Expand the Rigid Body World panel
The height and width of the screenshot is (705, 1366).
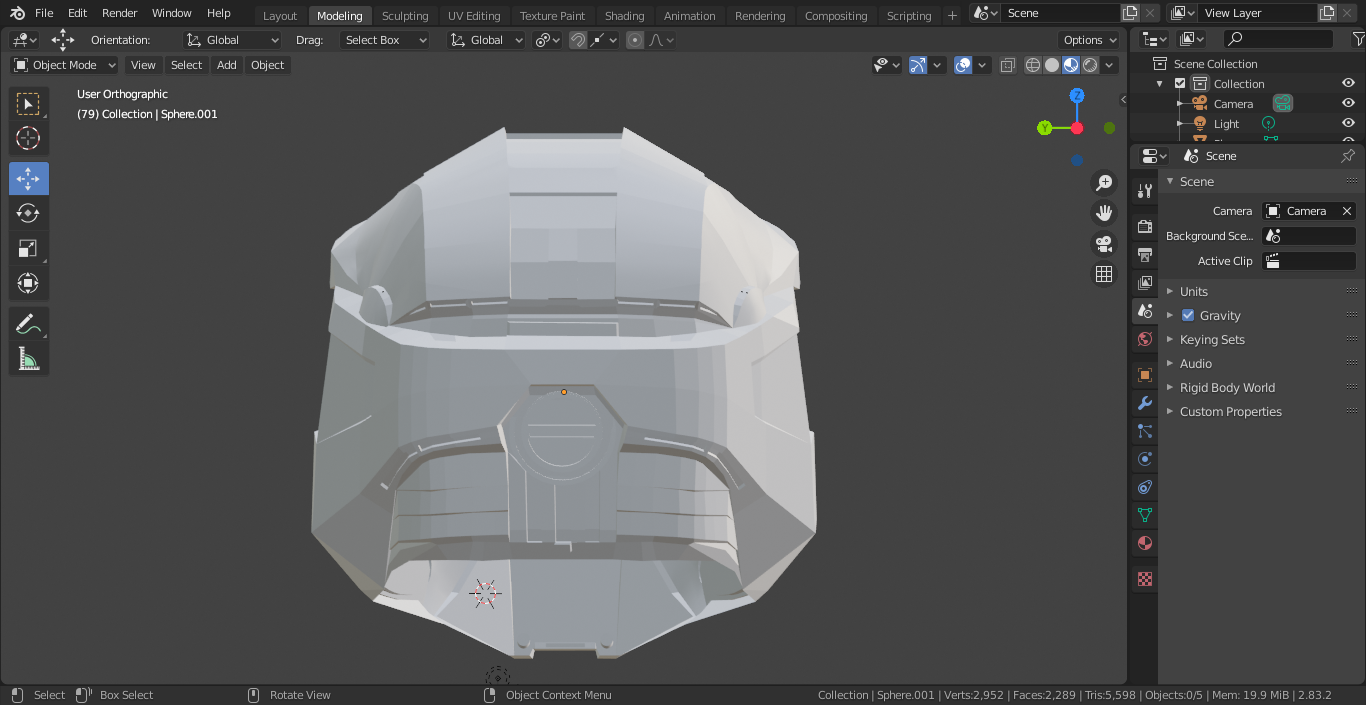[1227, 387]
